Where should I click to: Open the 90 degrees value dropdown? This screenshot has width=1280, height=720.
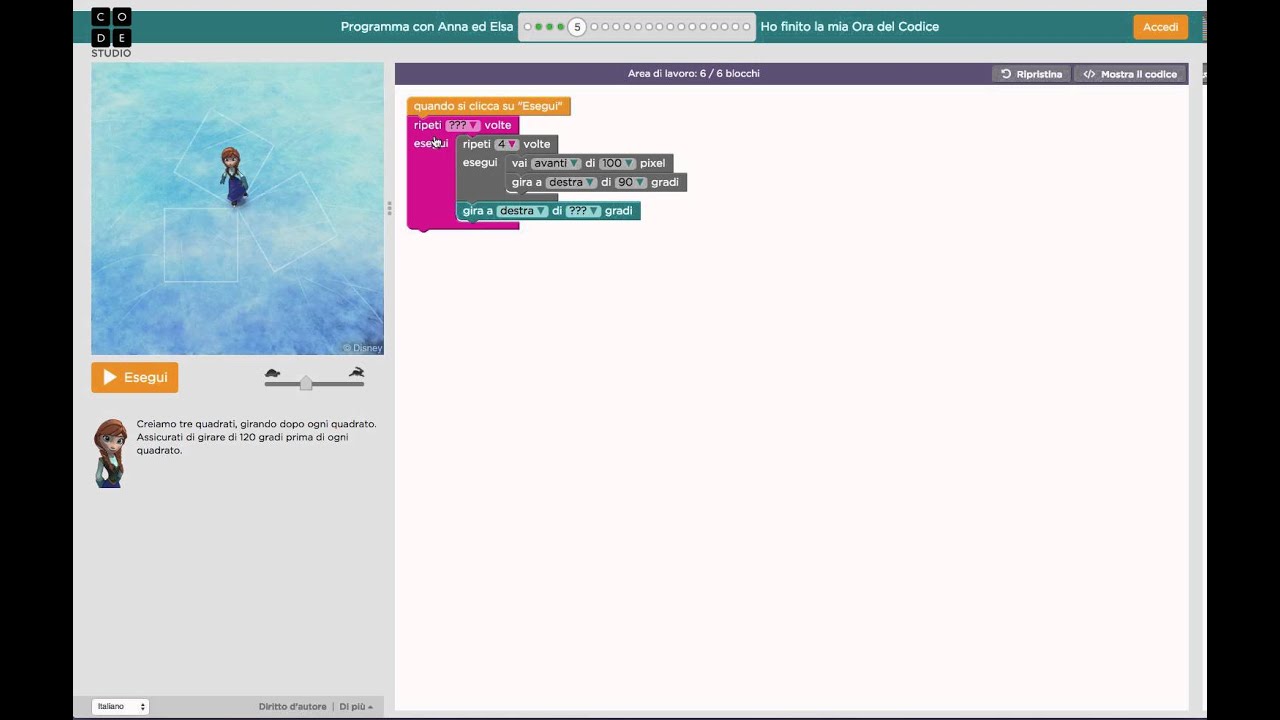pos(630,182)
